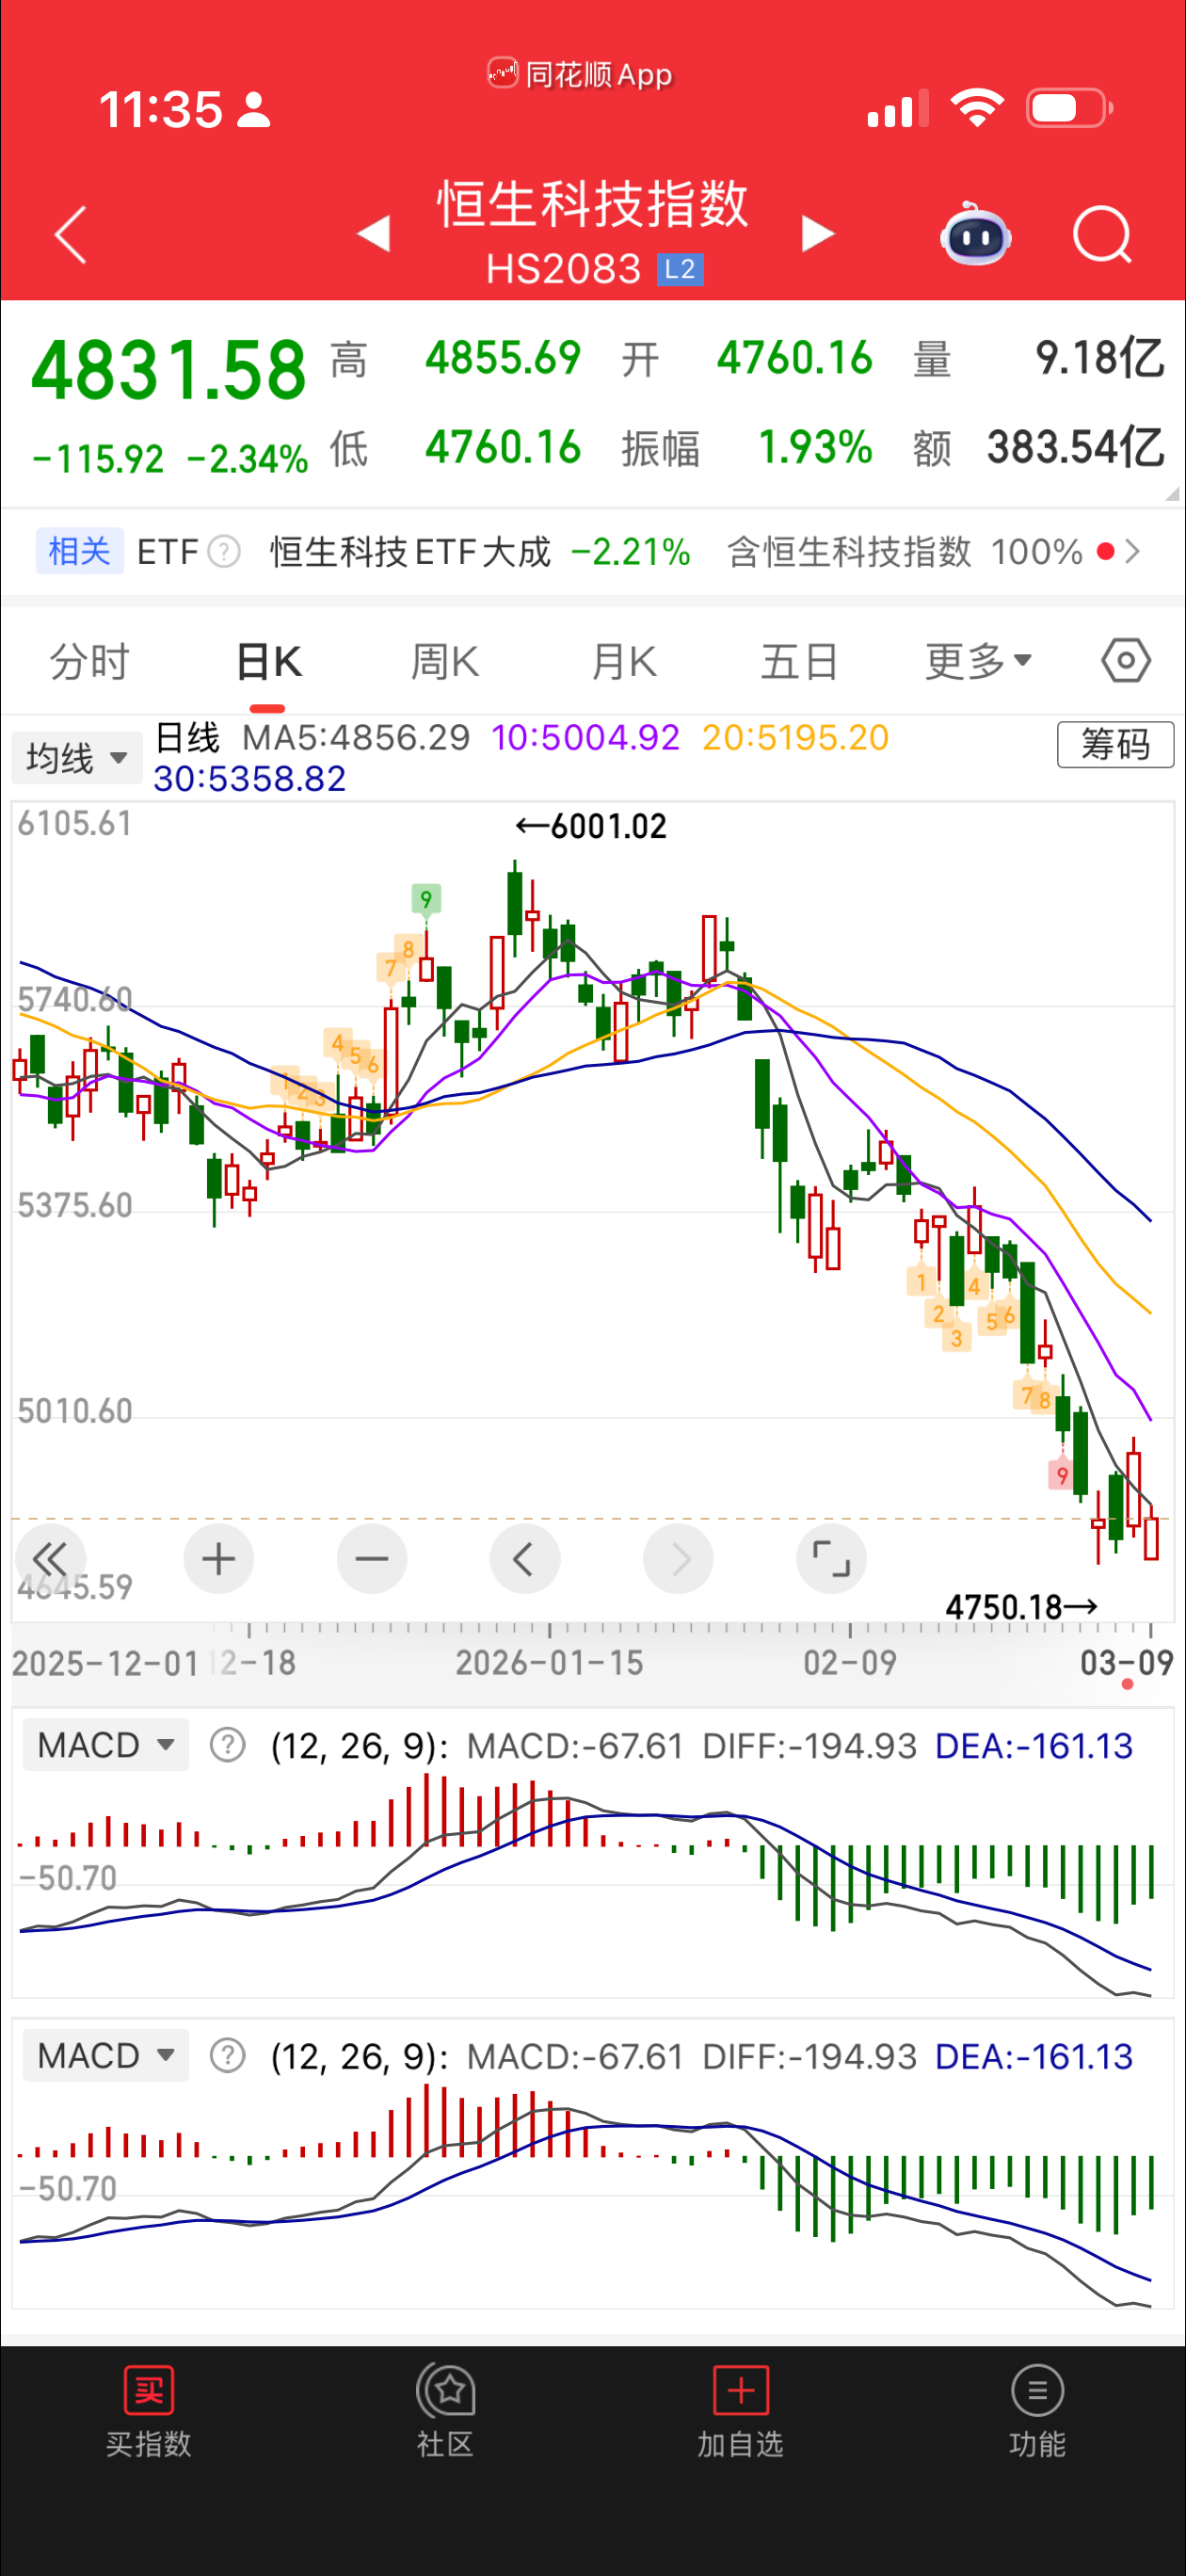Switch to 月K tab
1186x2576 pixels.
click(623, 661)
